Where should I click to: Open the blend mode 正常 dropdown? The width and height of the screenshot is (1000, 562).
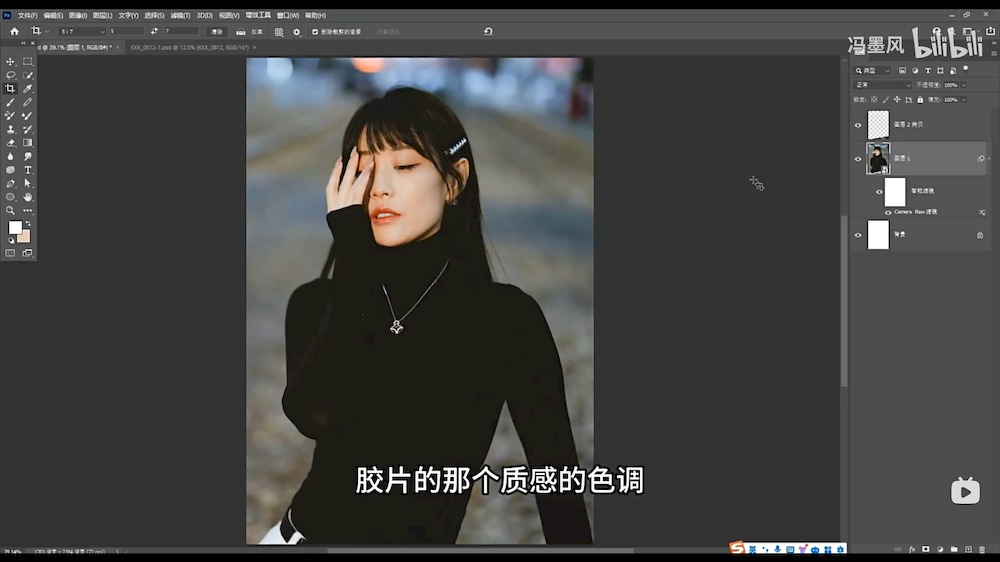(x=882, y=85)
